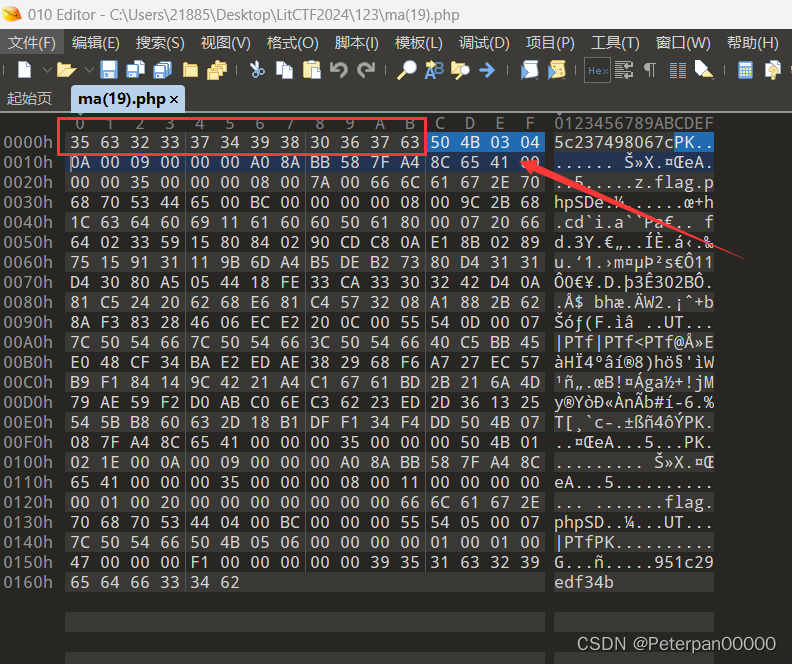Undo the last edit

point(338,70)
